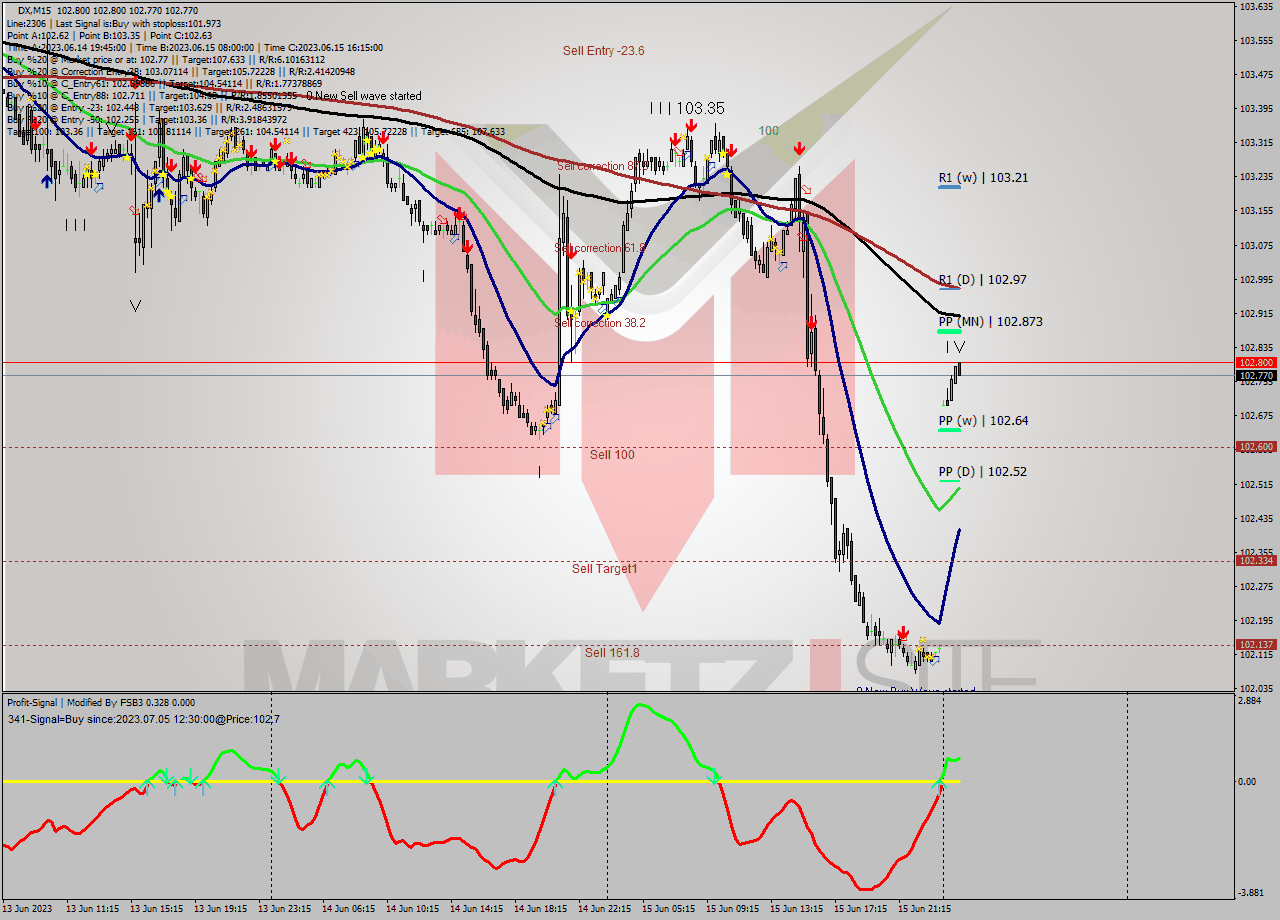The width and height of the screenshot is (1280, 920).
Task: Click the red 102.800 price tag
Action: (1256, 363)
